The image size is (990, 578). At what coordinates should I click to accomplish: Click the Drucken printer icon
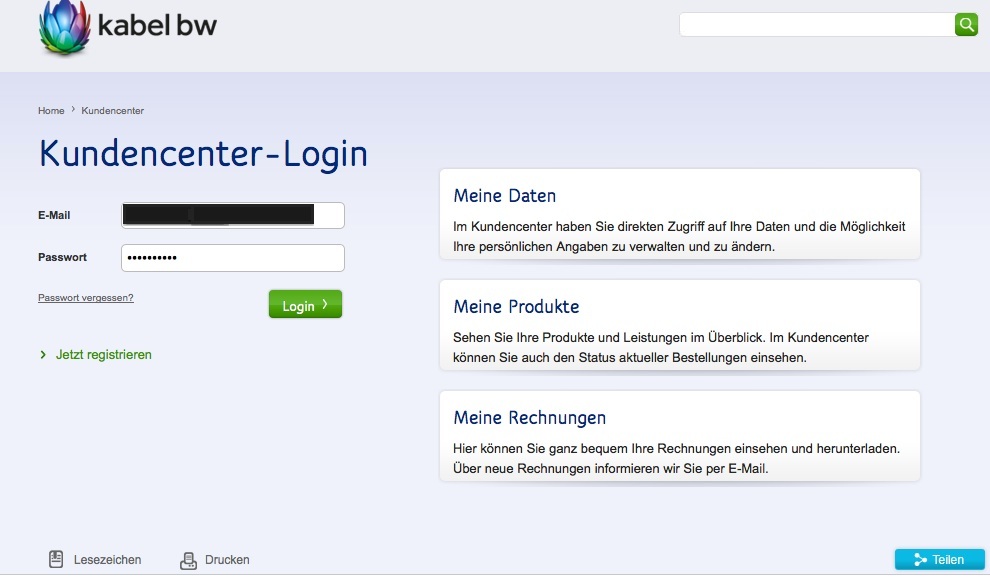tap(188, 560)
